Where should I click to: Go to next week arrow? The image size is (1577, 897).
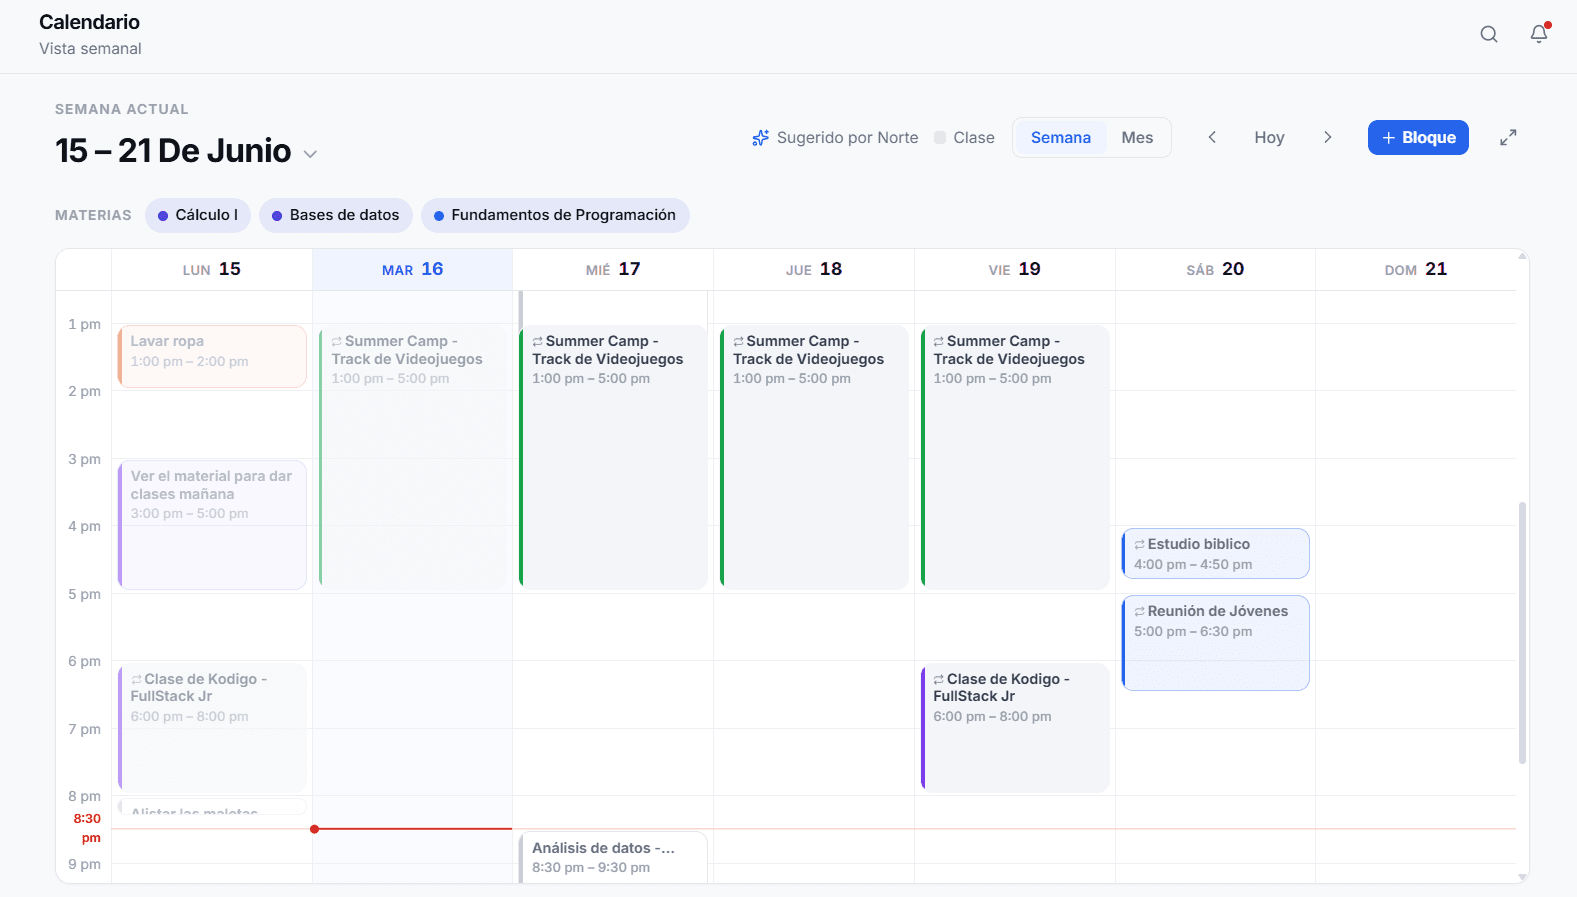(x=1328, y=137)
